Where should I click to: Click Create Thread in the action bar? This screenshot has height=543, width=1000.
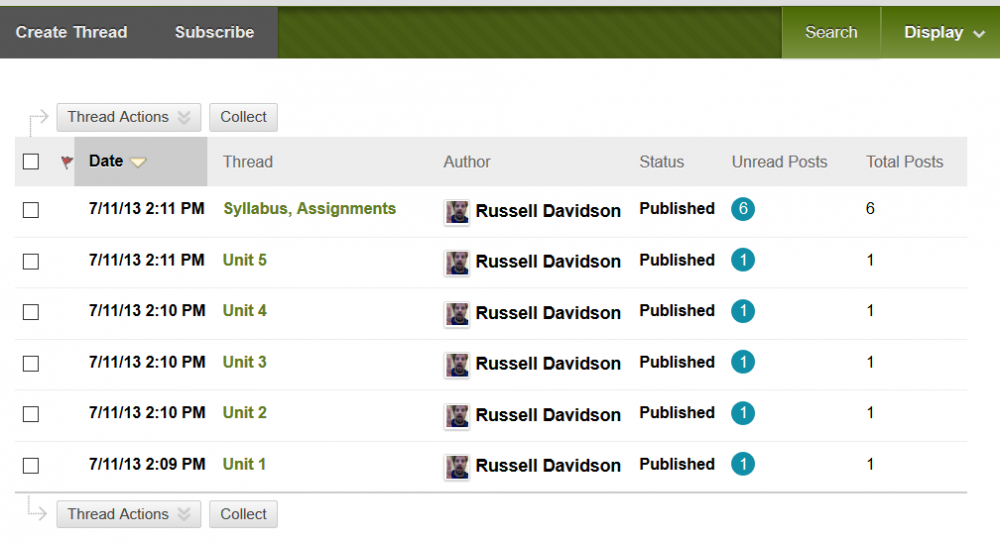pyautogui.click(x=72, y=33)
